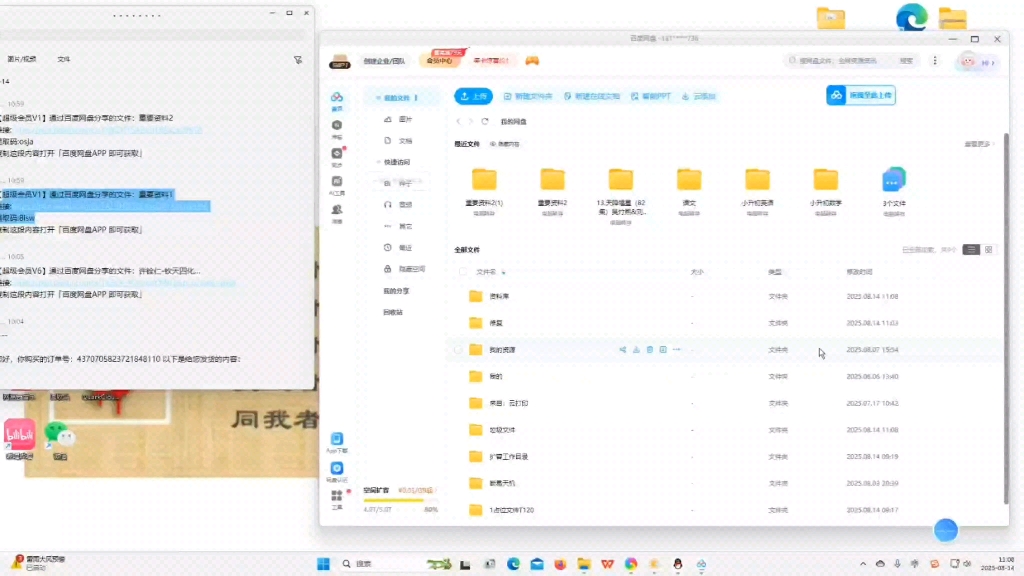This screenshot has width=1024, height=576.
Task: Click the download icon on the hovered folder row
Action: [x=636, y=349]
